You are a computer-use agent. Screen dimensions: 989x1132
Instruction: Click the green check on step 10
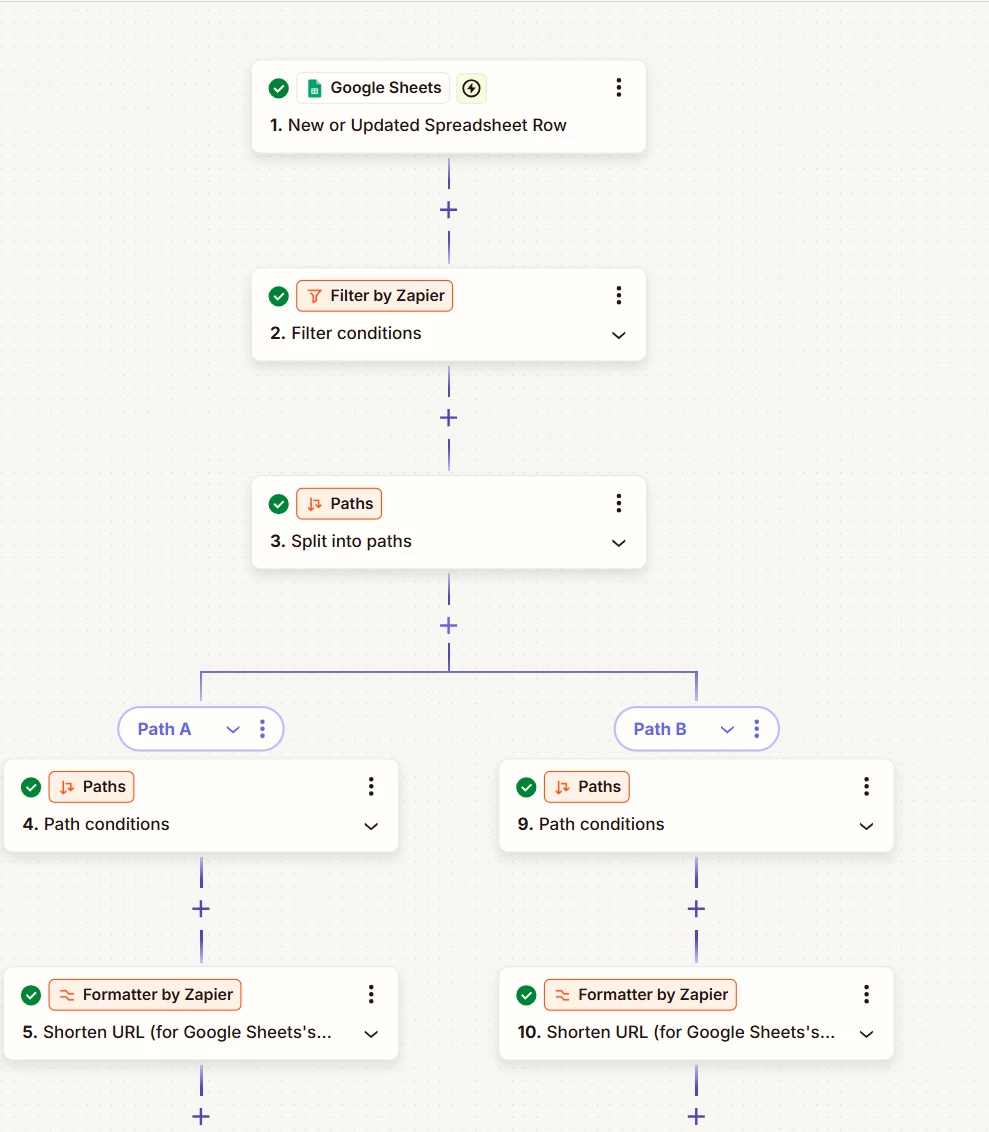[x=526, y=995]
